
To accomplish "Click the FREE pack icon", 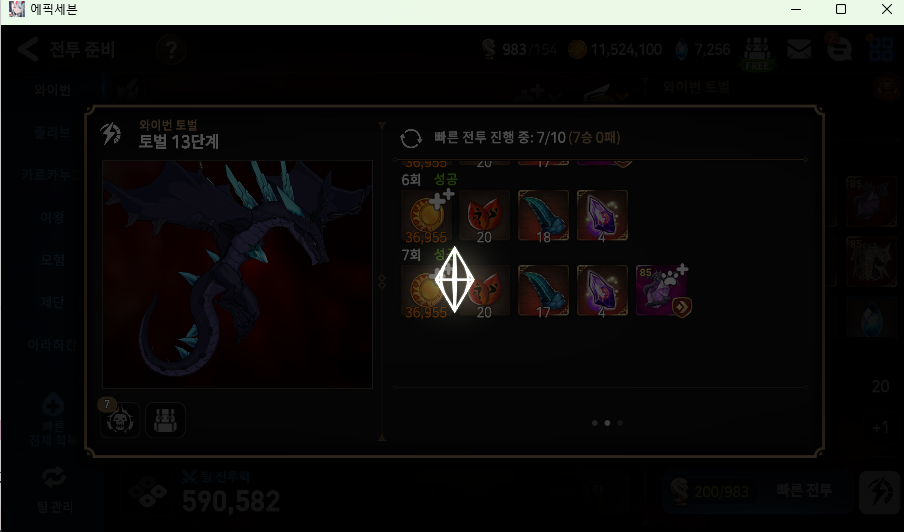I will coord(757,54).
